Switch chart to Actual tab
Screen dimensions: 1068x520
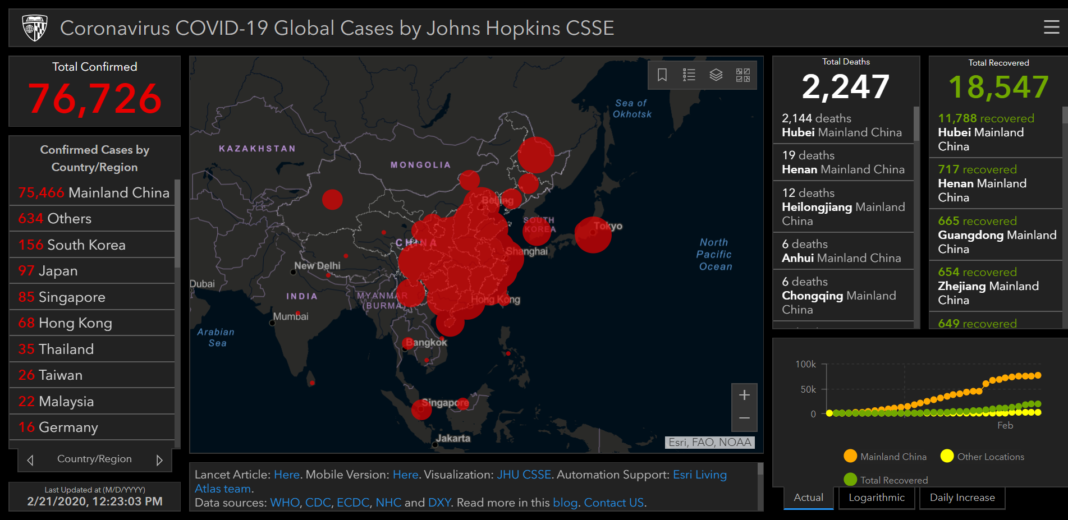808,498
